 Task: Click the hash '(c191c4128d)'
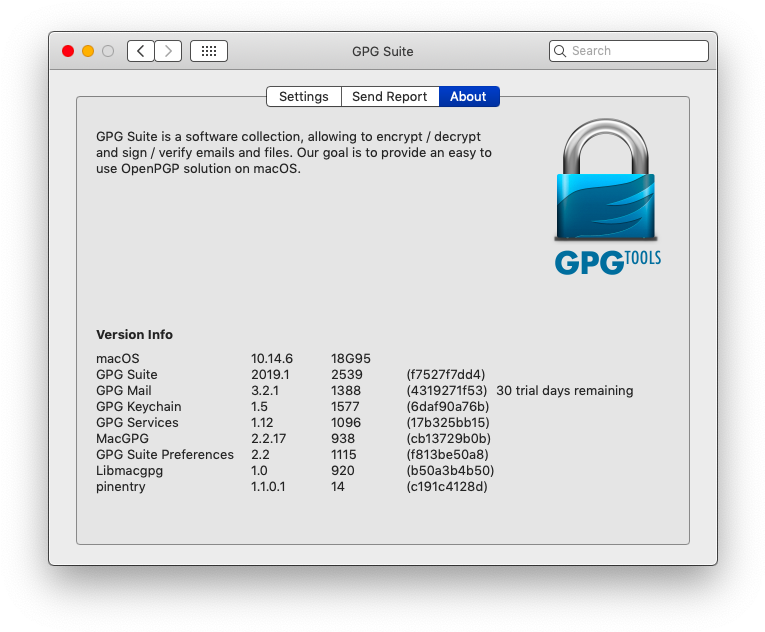click(447, 487)
